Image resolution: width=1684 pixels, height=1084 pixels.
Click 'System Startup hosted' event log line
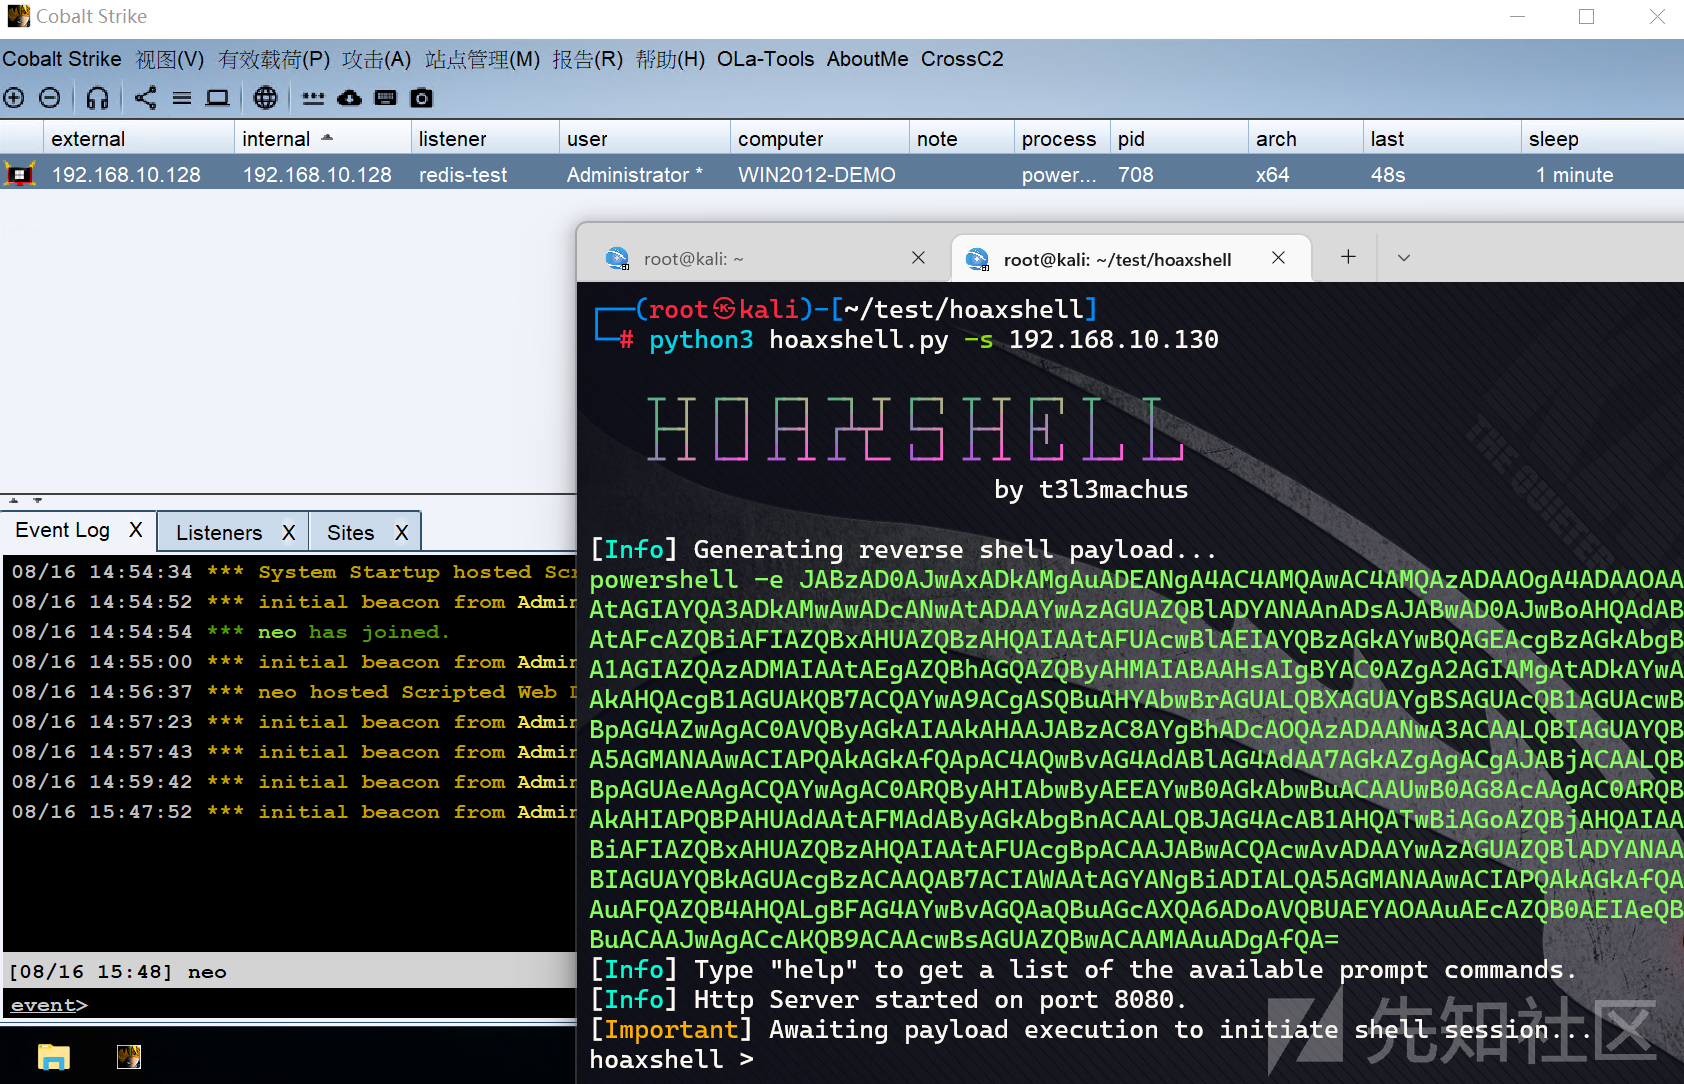tap(294, 572)
